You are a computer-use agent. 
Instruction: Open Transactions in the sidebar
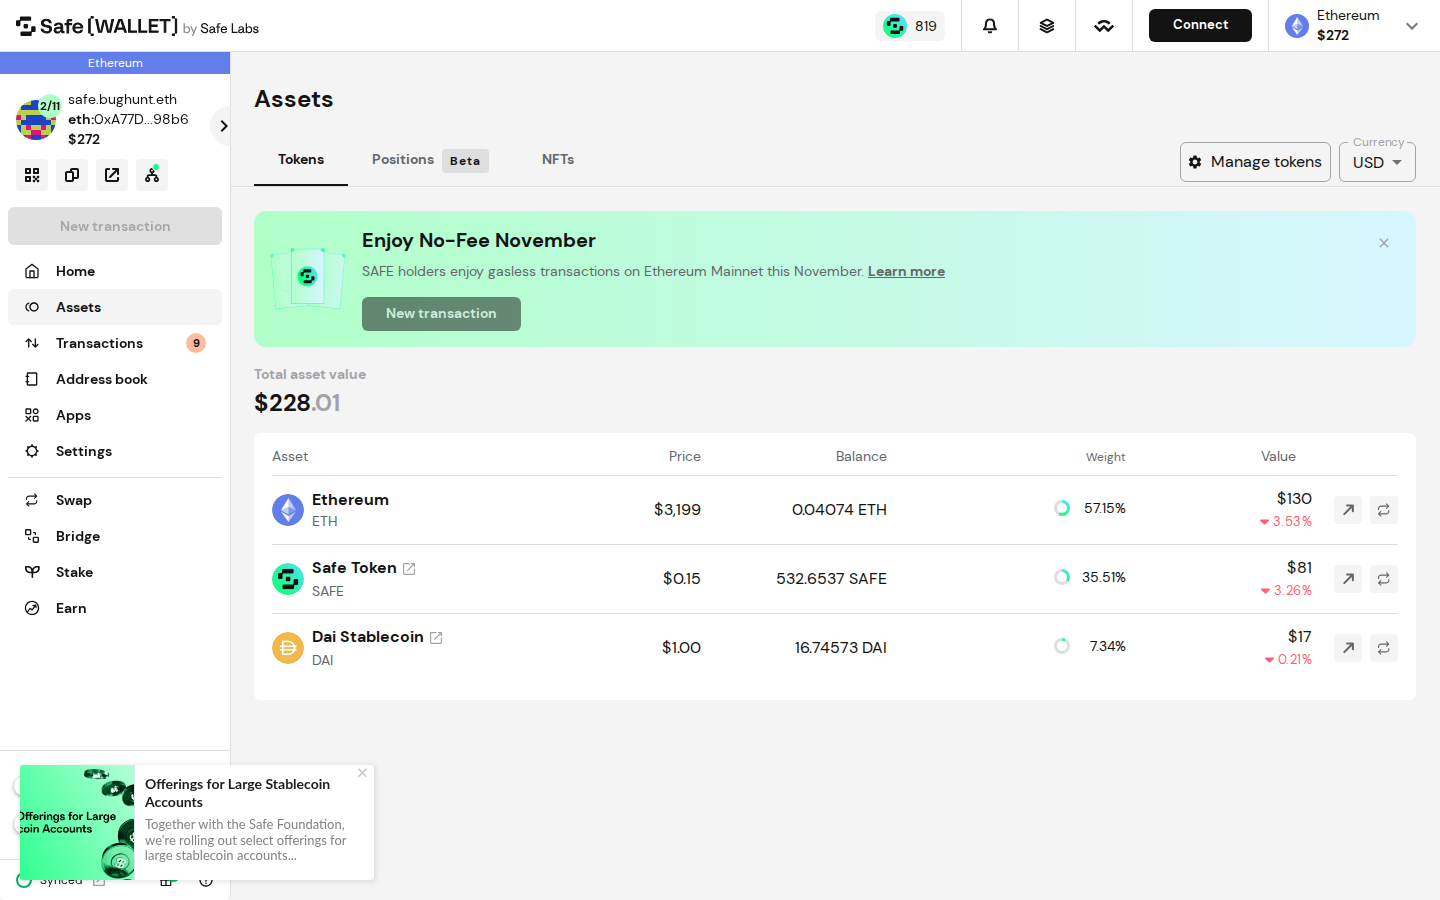(115, 343)
